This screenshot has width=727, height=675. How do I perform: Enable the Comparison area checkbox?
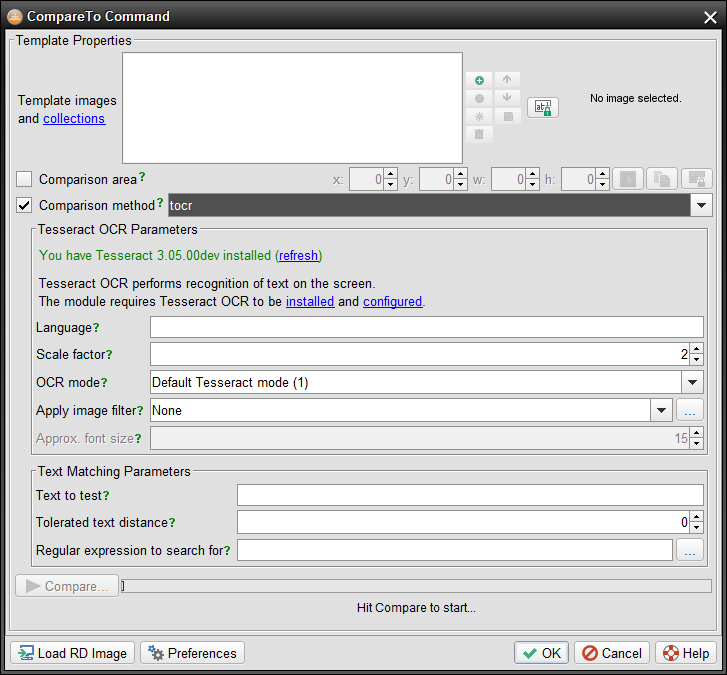click(x=25, y=180)
